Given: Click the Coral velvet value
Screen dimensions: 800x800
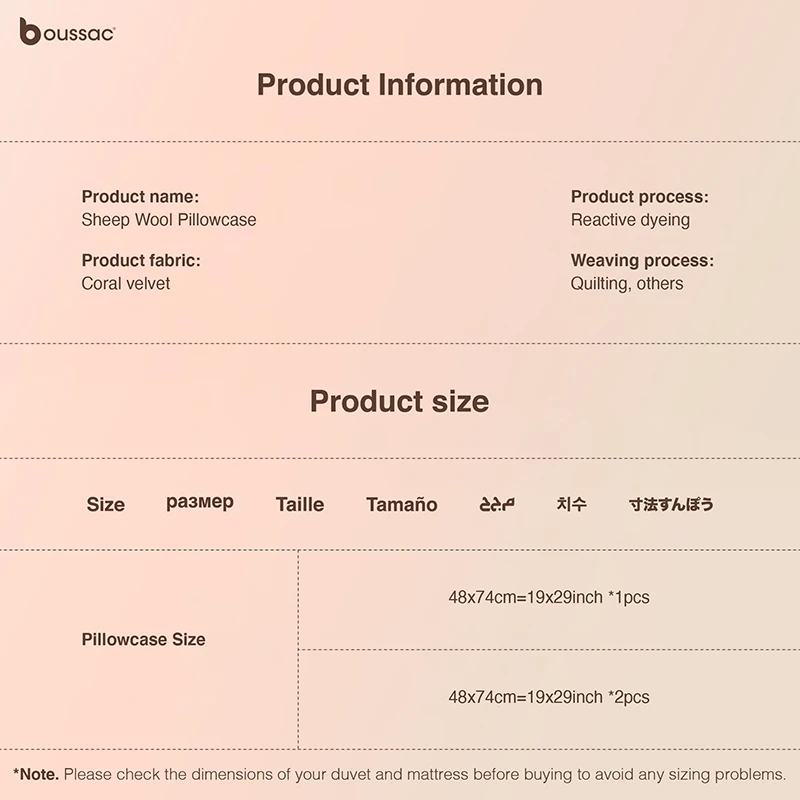Looking at the screenshot, I should [126, 283].
